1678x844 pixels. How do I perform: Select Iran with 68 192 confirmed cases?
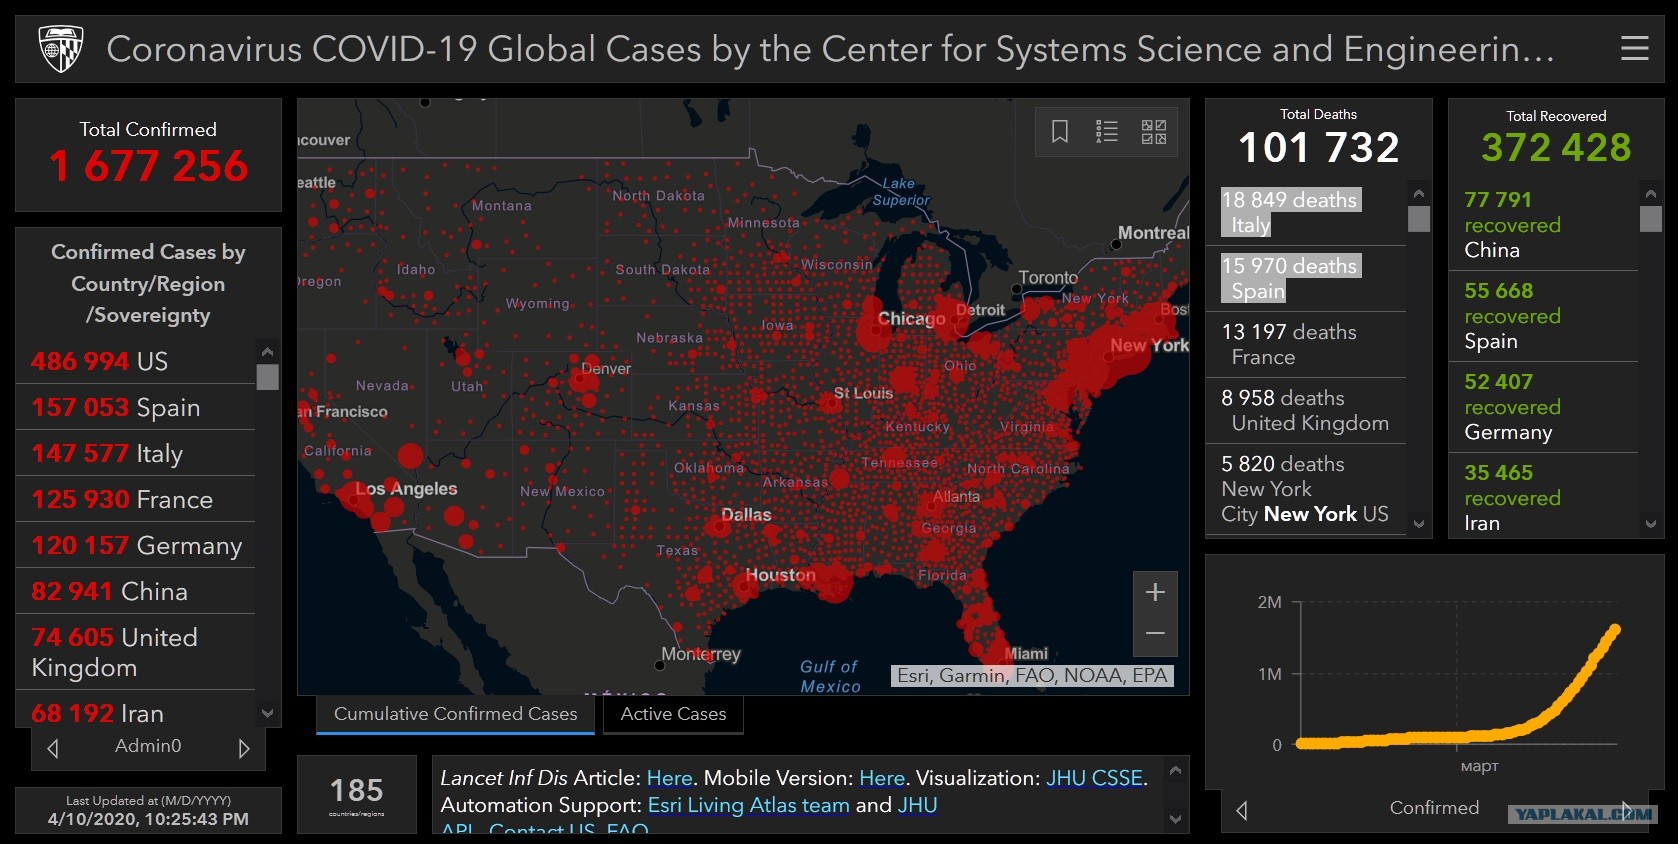click(x=136, y=708)
